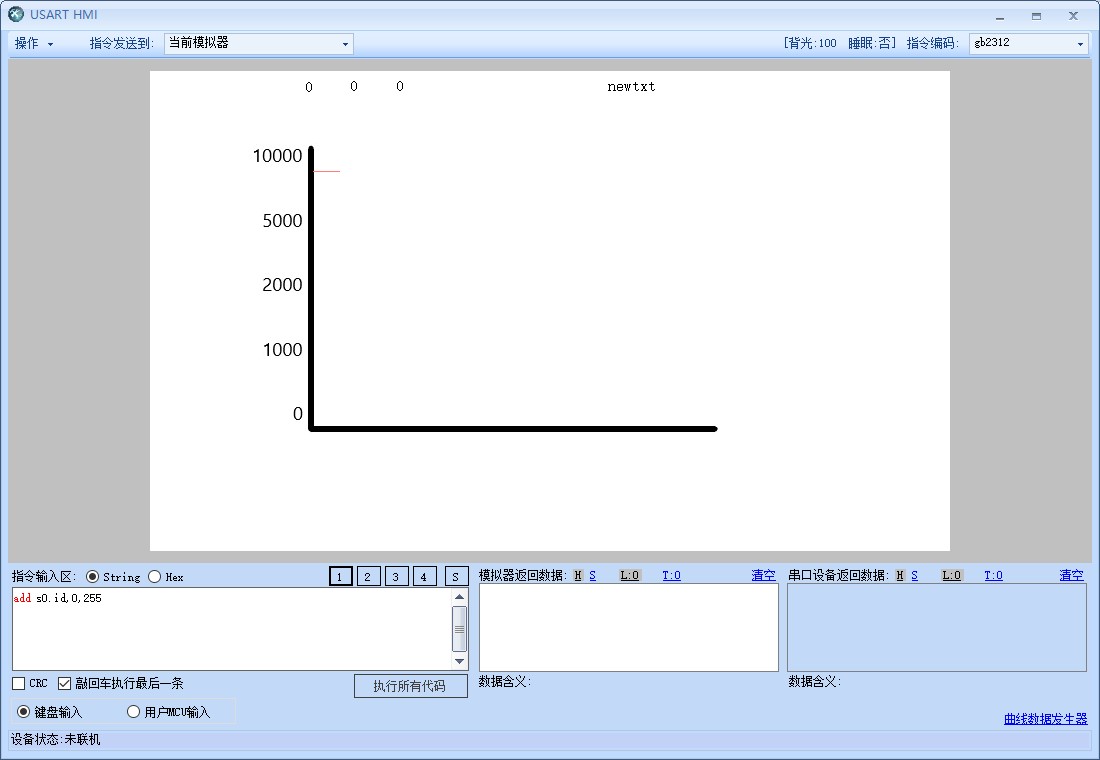
Task: Choose 用户MCU输入 radio option
Action: 134,712
